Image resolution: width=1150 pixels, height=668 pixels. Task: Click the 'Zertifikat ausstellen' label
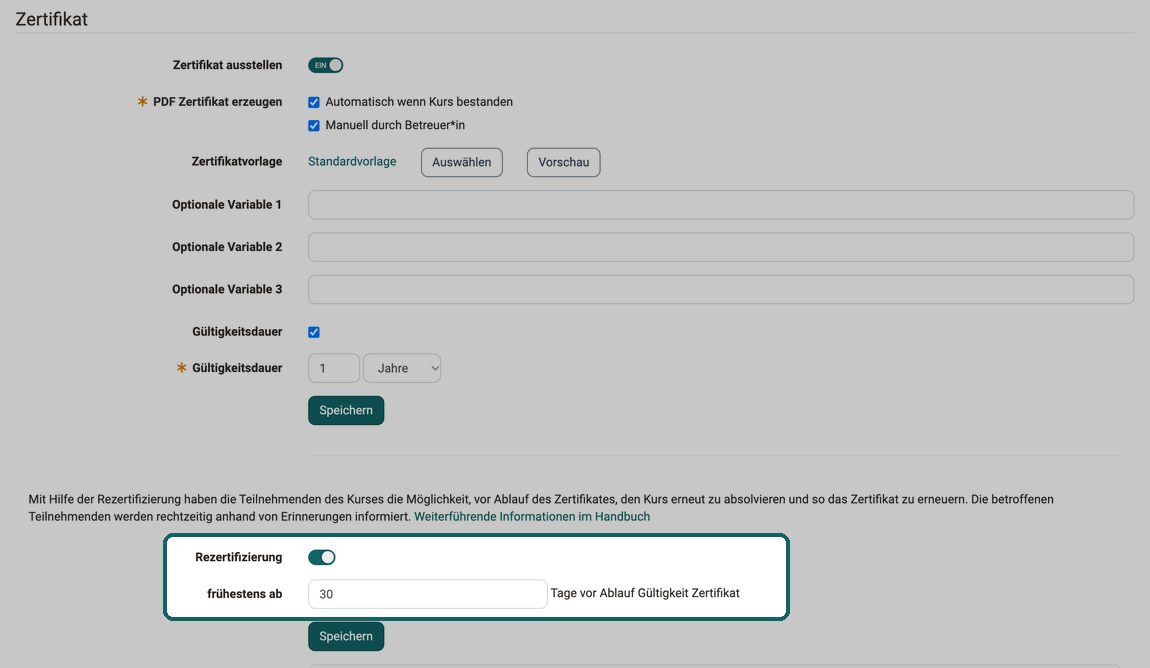(227, 65)
